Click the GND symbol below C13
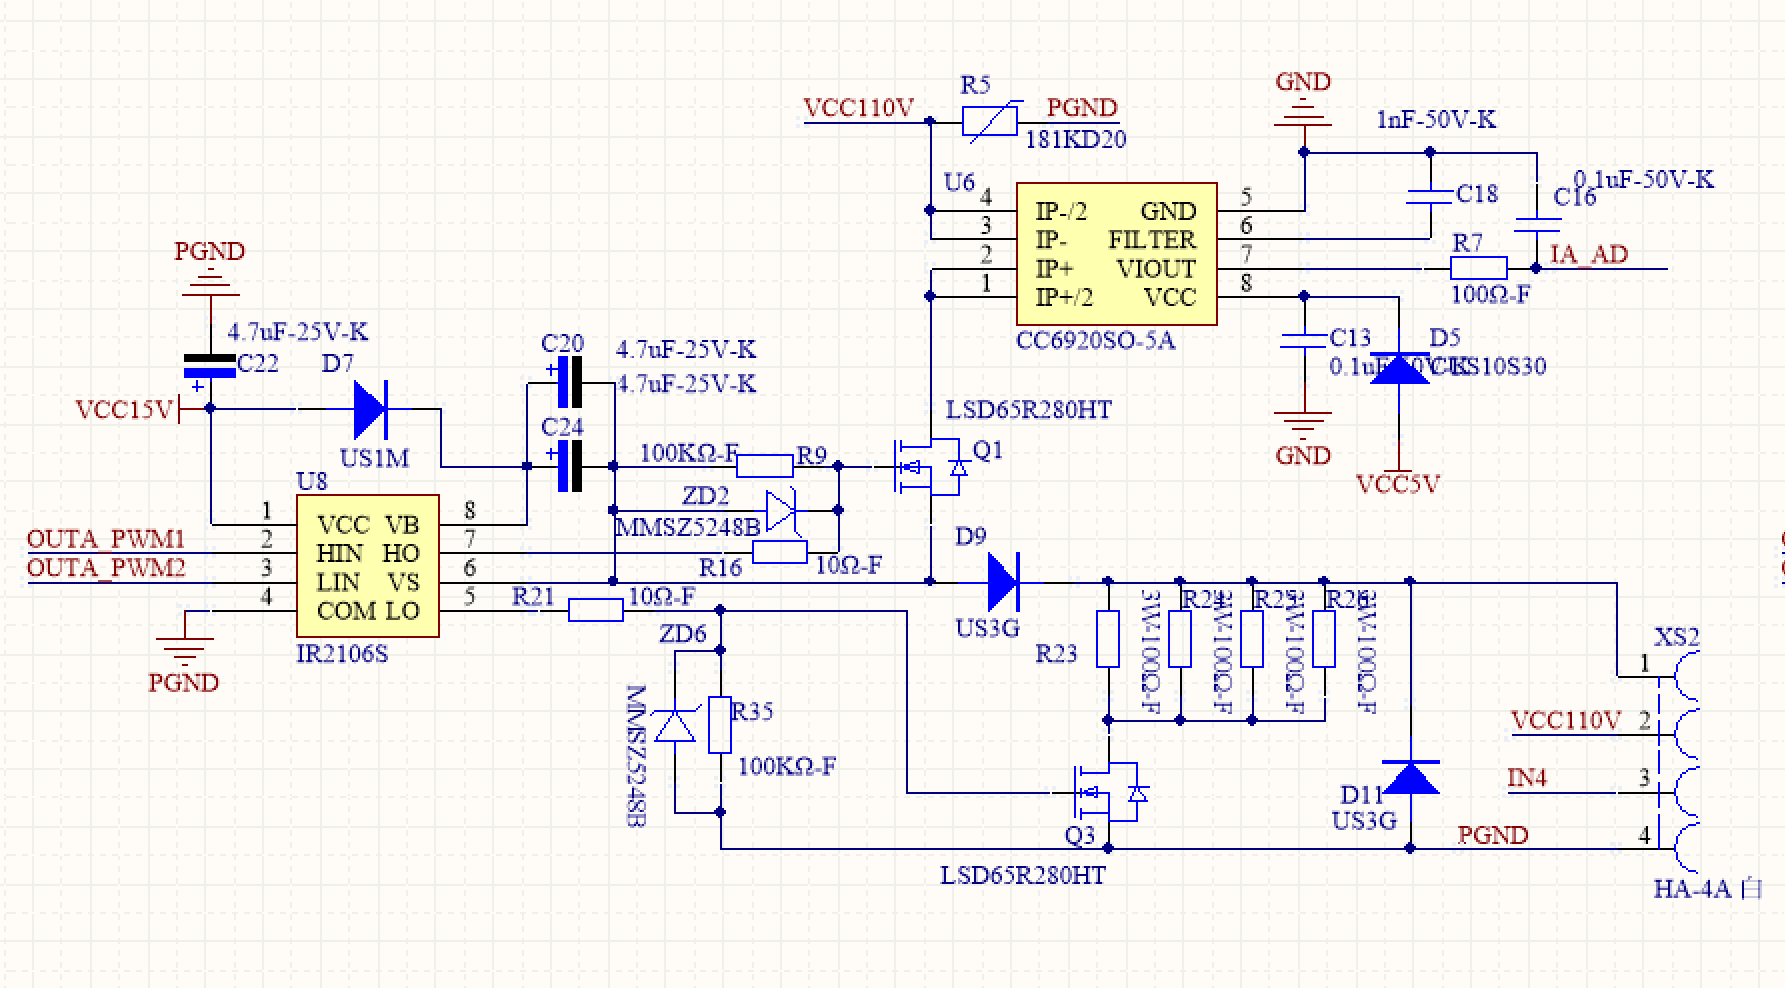 pos(1304,425)
